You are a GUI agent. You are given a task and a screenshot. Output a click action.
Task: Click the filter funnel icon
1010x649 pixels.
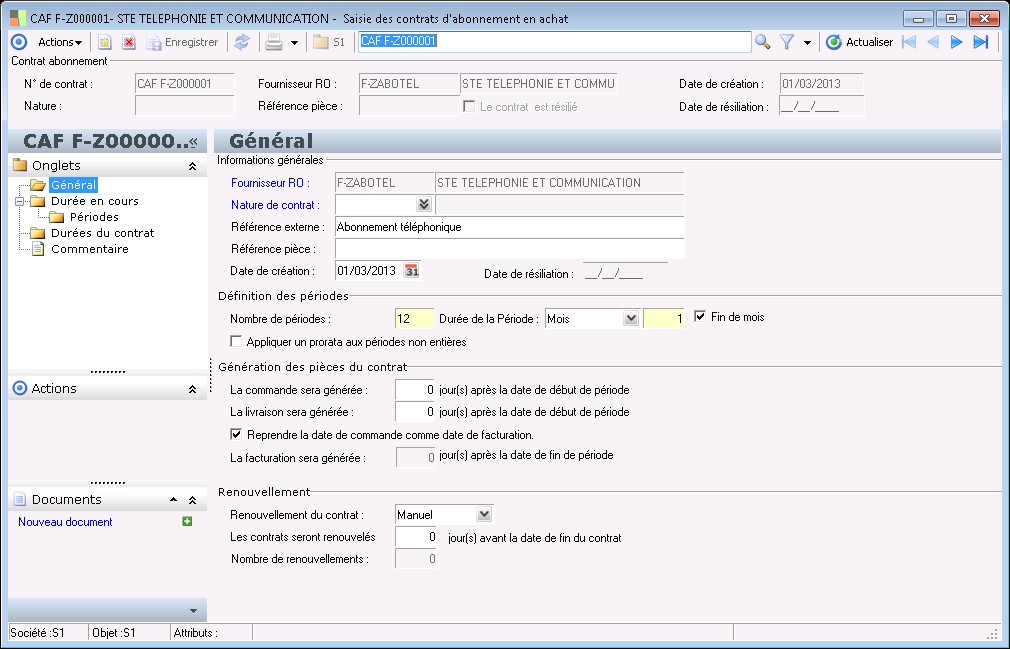click(x=787, y=42)
